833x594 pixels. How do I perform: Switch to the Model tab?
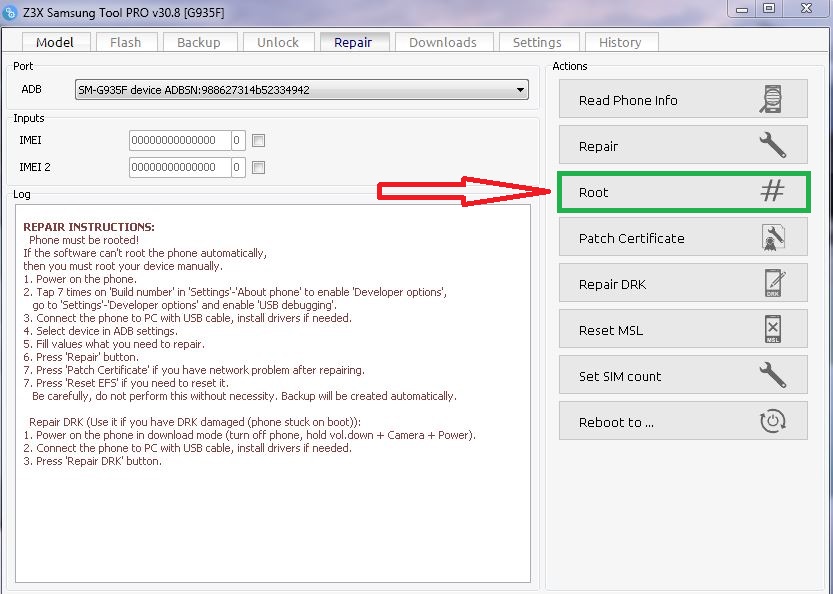tap(55, 43)
